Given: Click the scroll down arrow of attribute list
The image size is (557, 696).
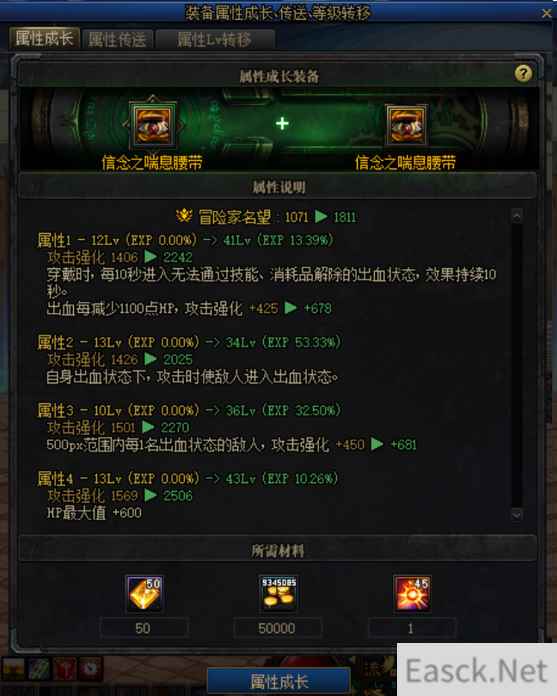Looking at the screenshot, I should 517,515.
